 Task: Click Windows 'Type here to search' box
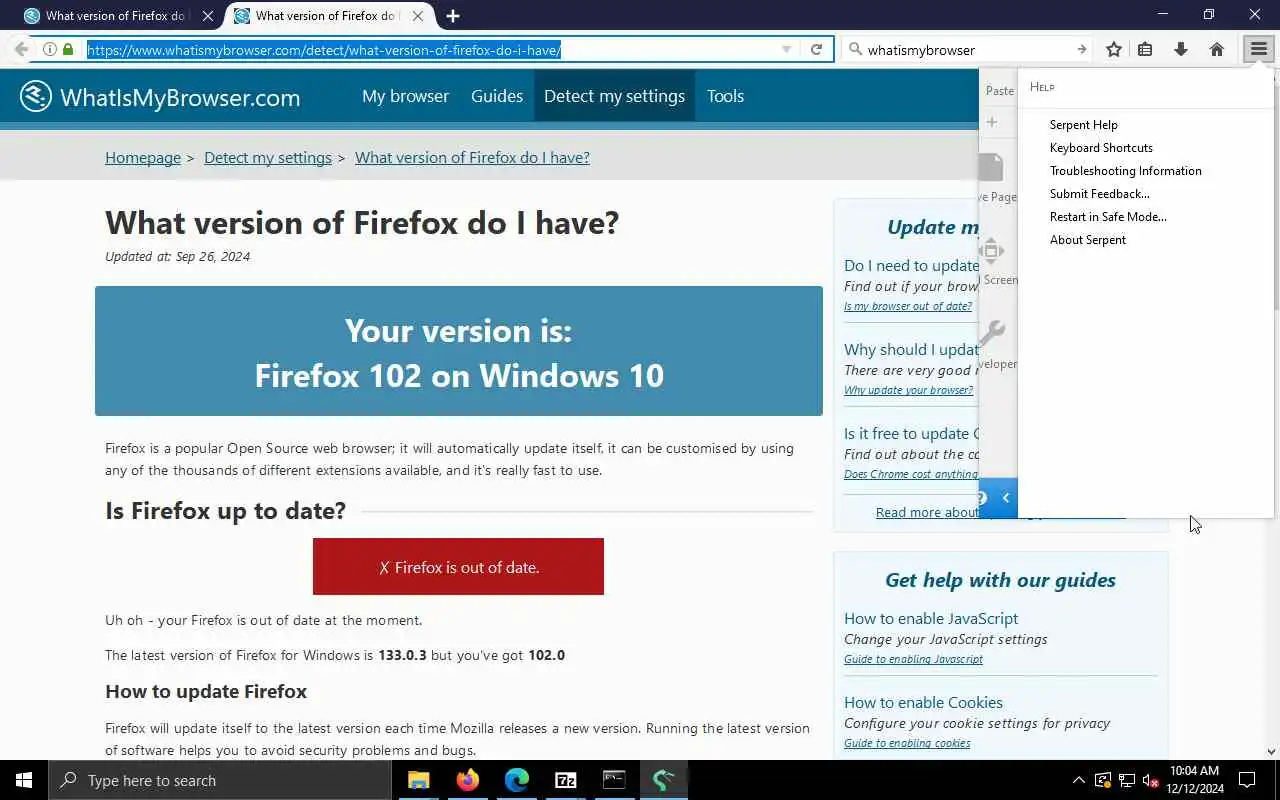click(x=218, y=780)
